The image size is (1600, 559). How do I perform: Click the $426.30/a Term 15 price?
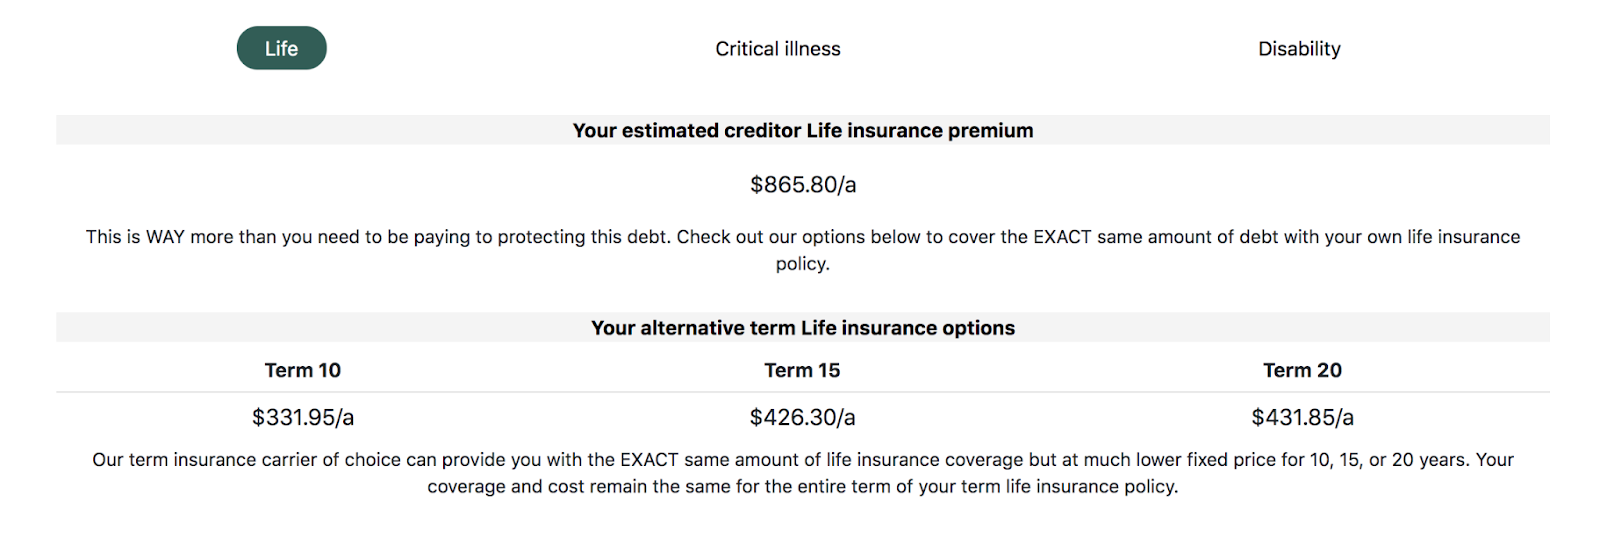tap(802, 418)
